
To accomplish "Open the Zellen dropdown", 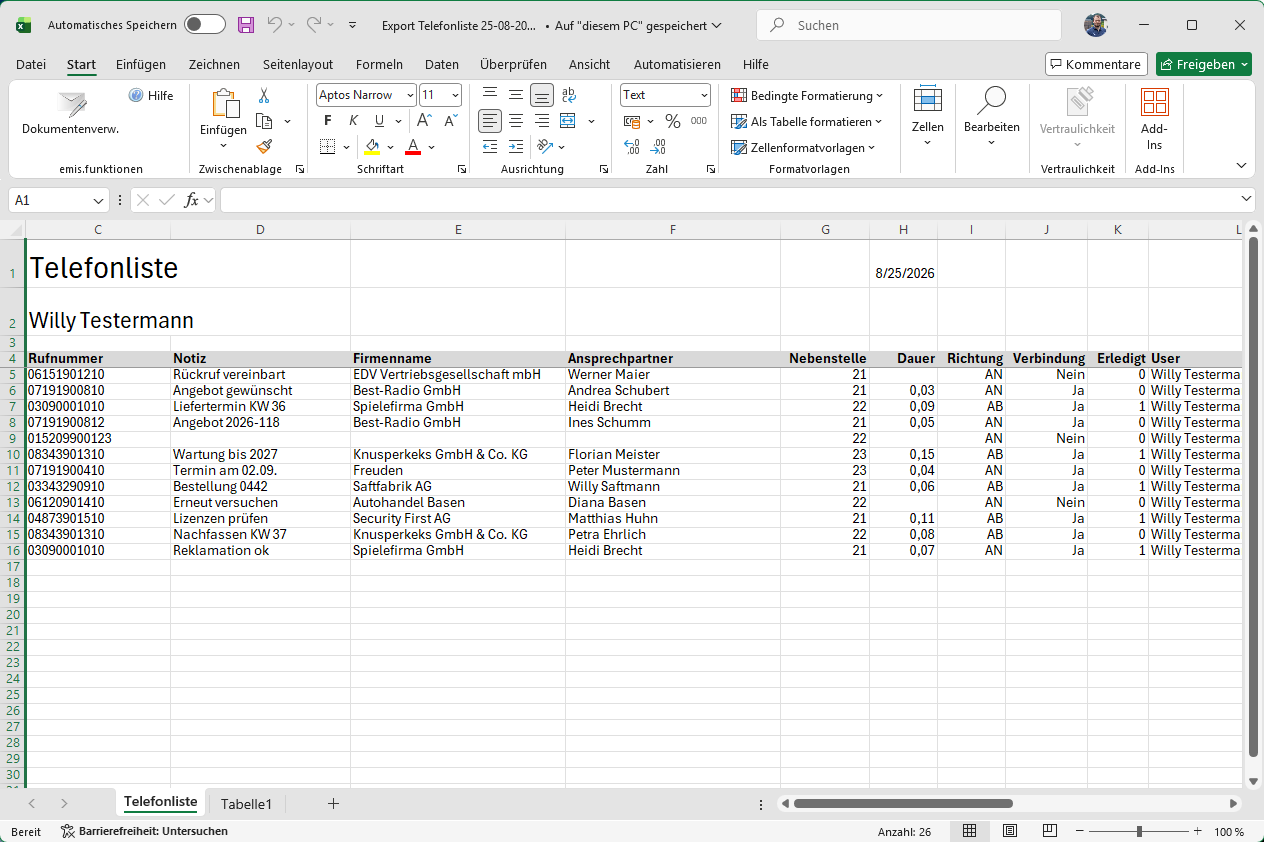I will tap(927, 118).
